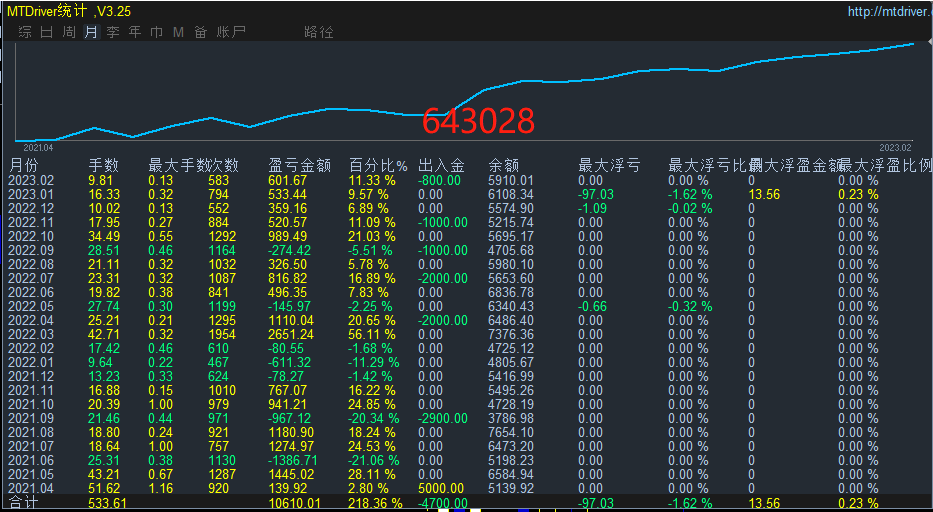
Task: Click floating profit 13.56 in 2023.01 row
Action: (x=764, y=195)
